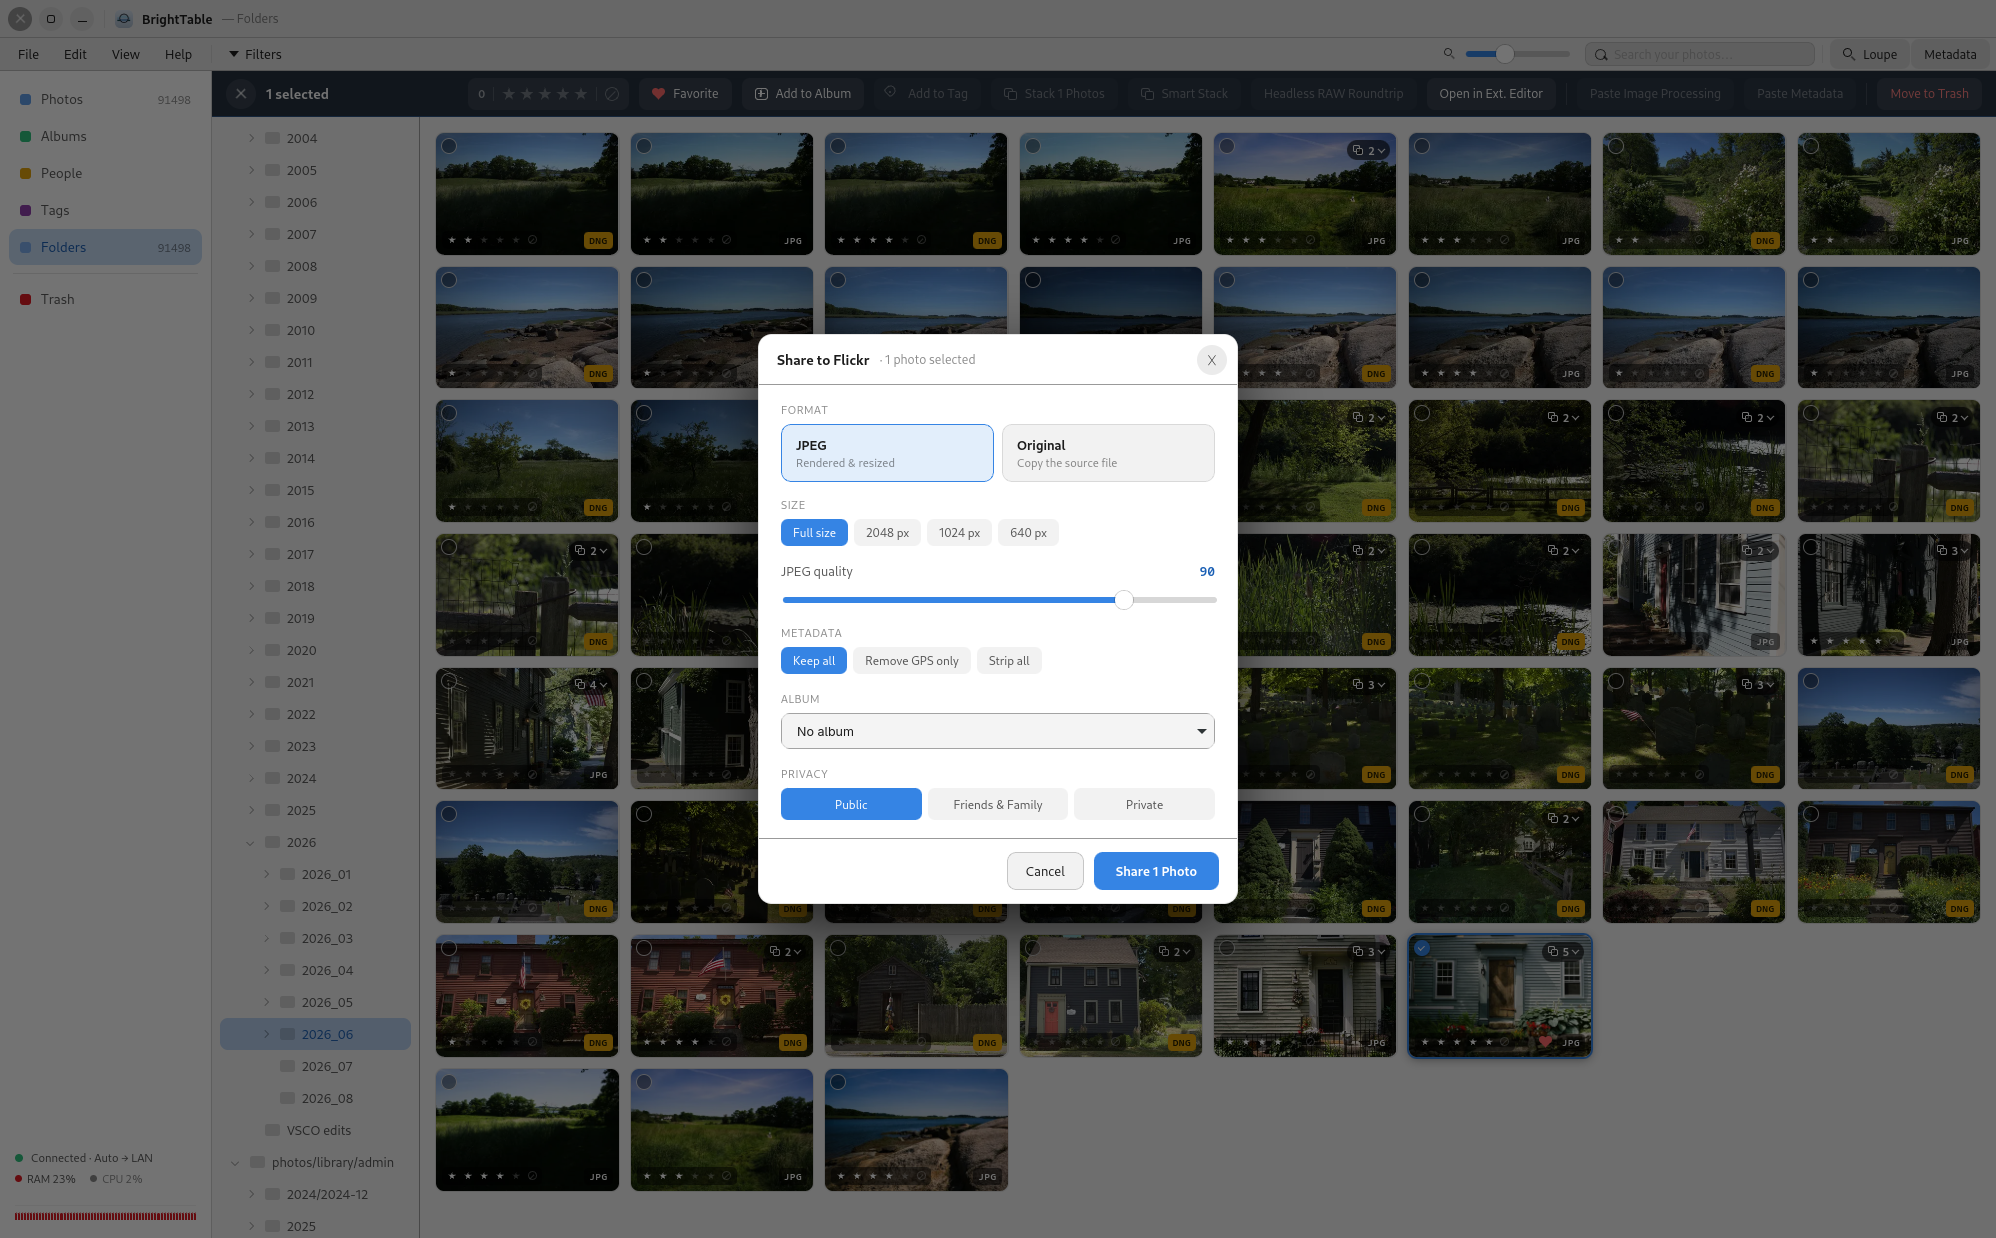Click the Loupe magnifier icon
The height and width of the screenshot is (1238, 1996).
pos(1848,54)
